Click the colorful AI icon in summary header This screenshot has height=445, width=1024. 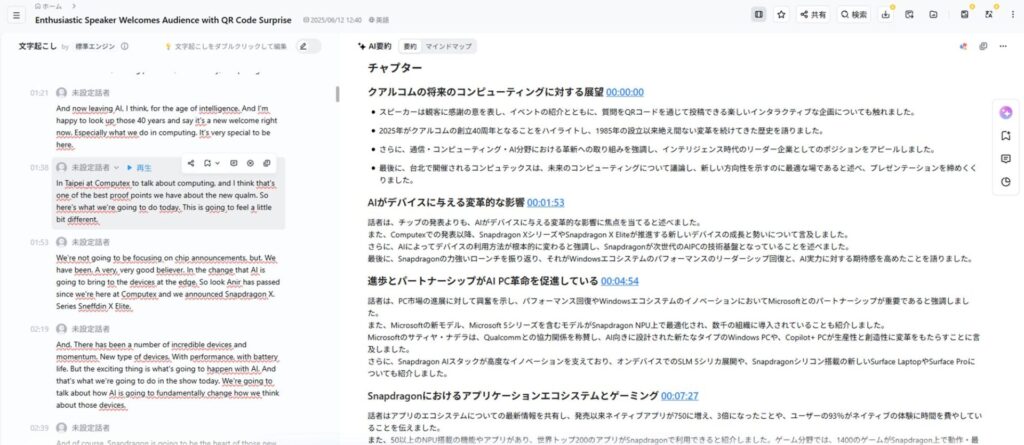click(963, 46)
